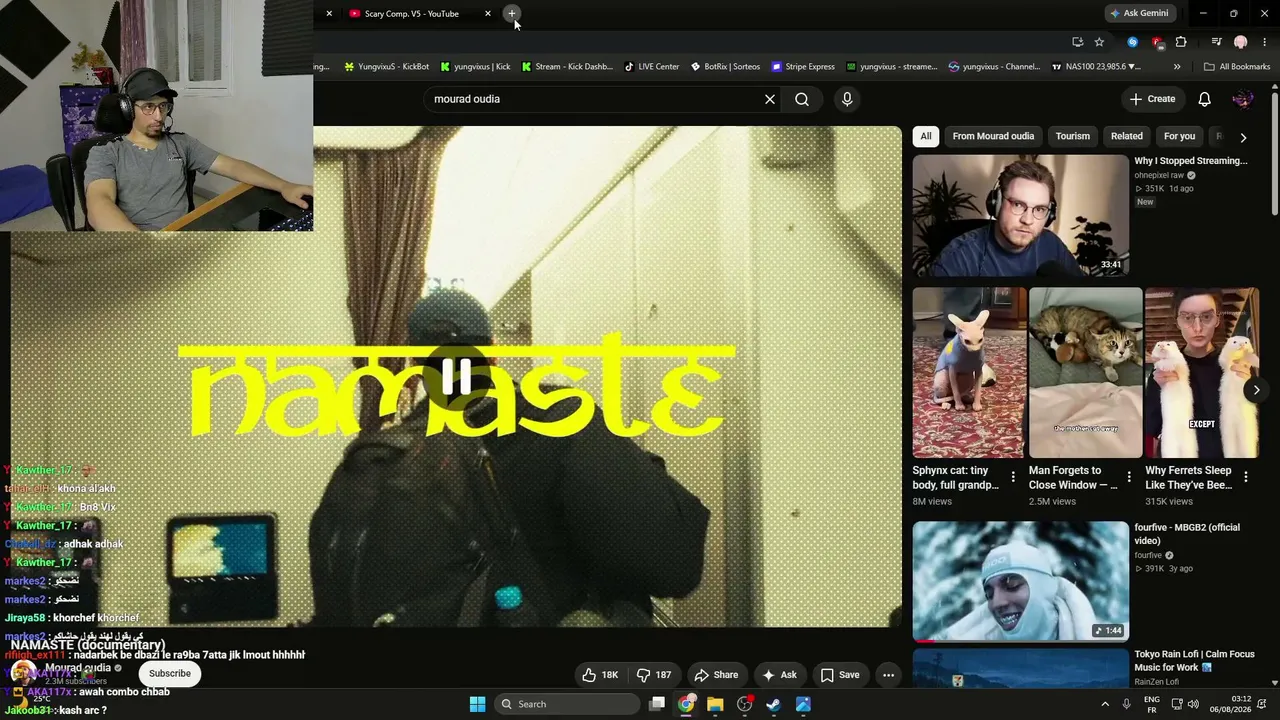Viewport: 1280px width, 720px height.
Task: Open options for the Sphynx cat short
Action: pos(1013,477)
